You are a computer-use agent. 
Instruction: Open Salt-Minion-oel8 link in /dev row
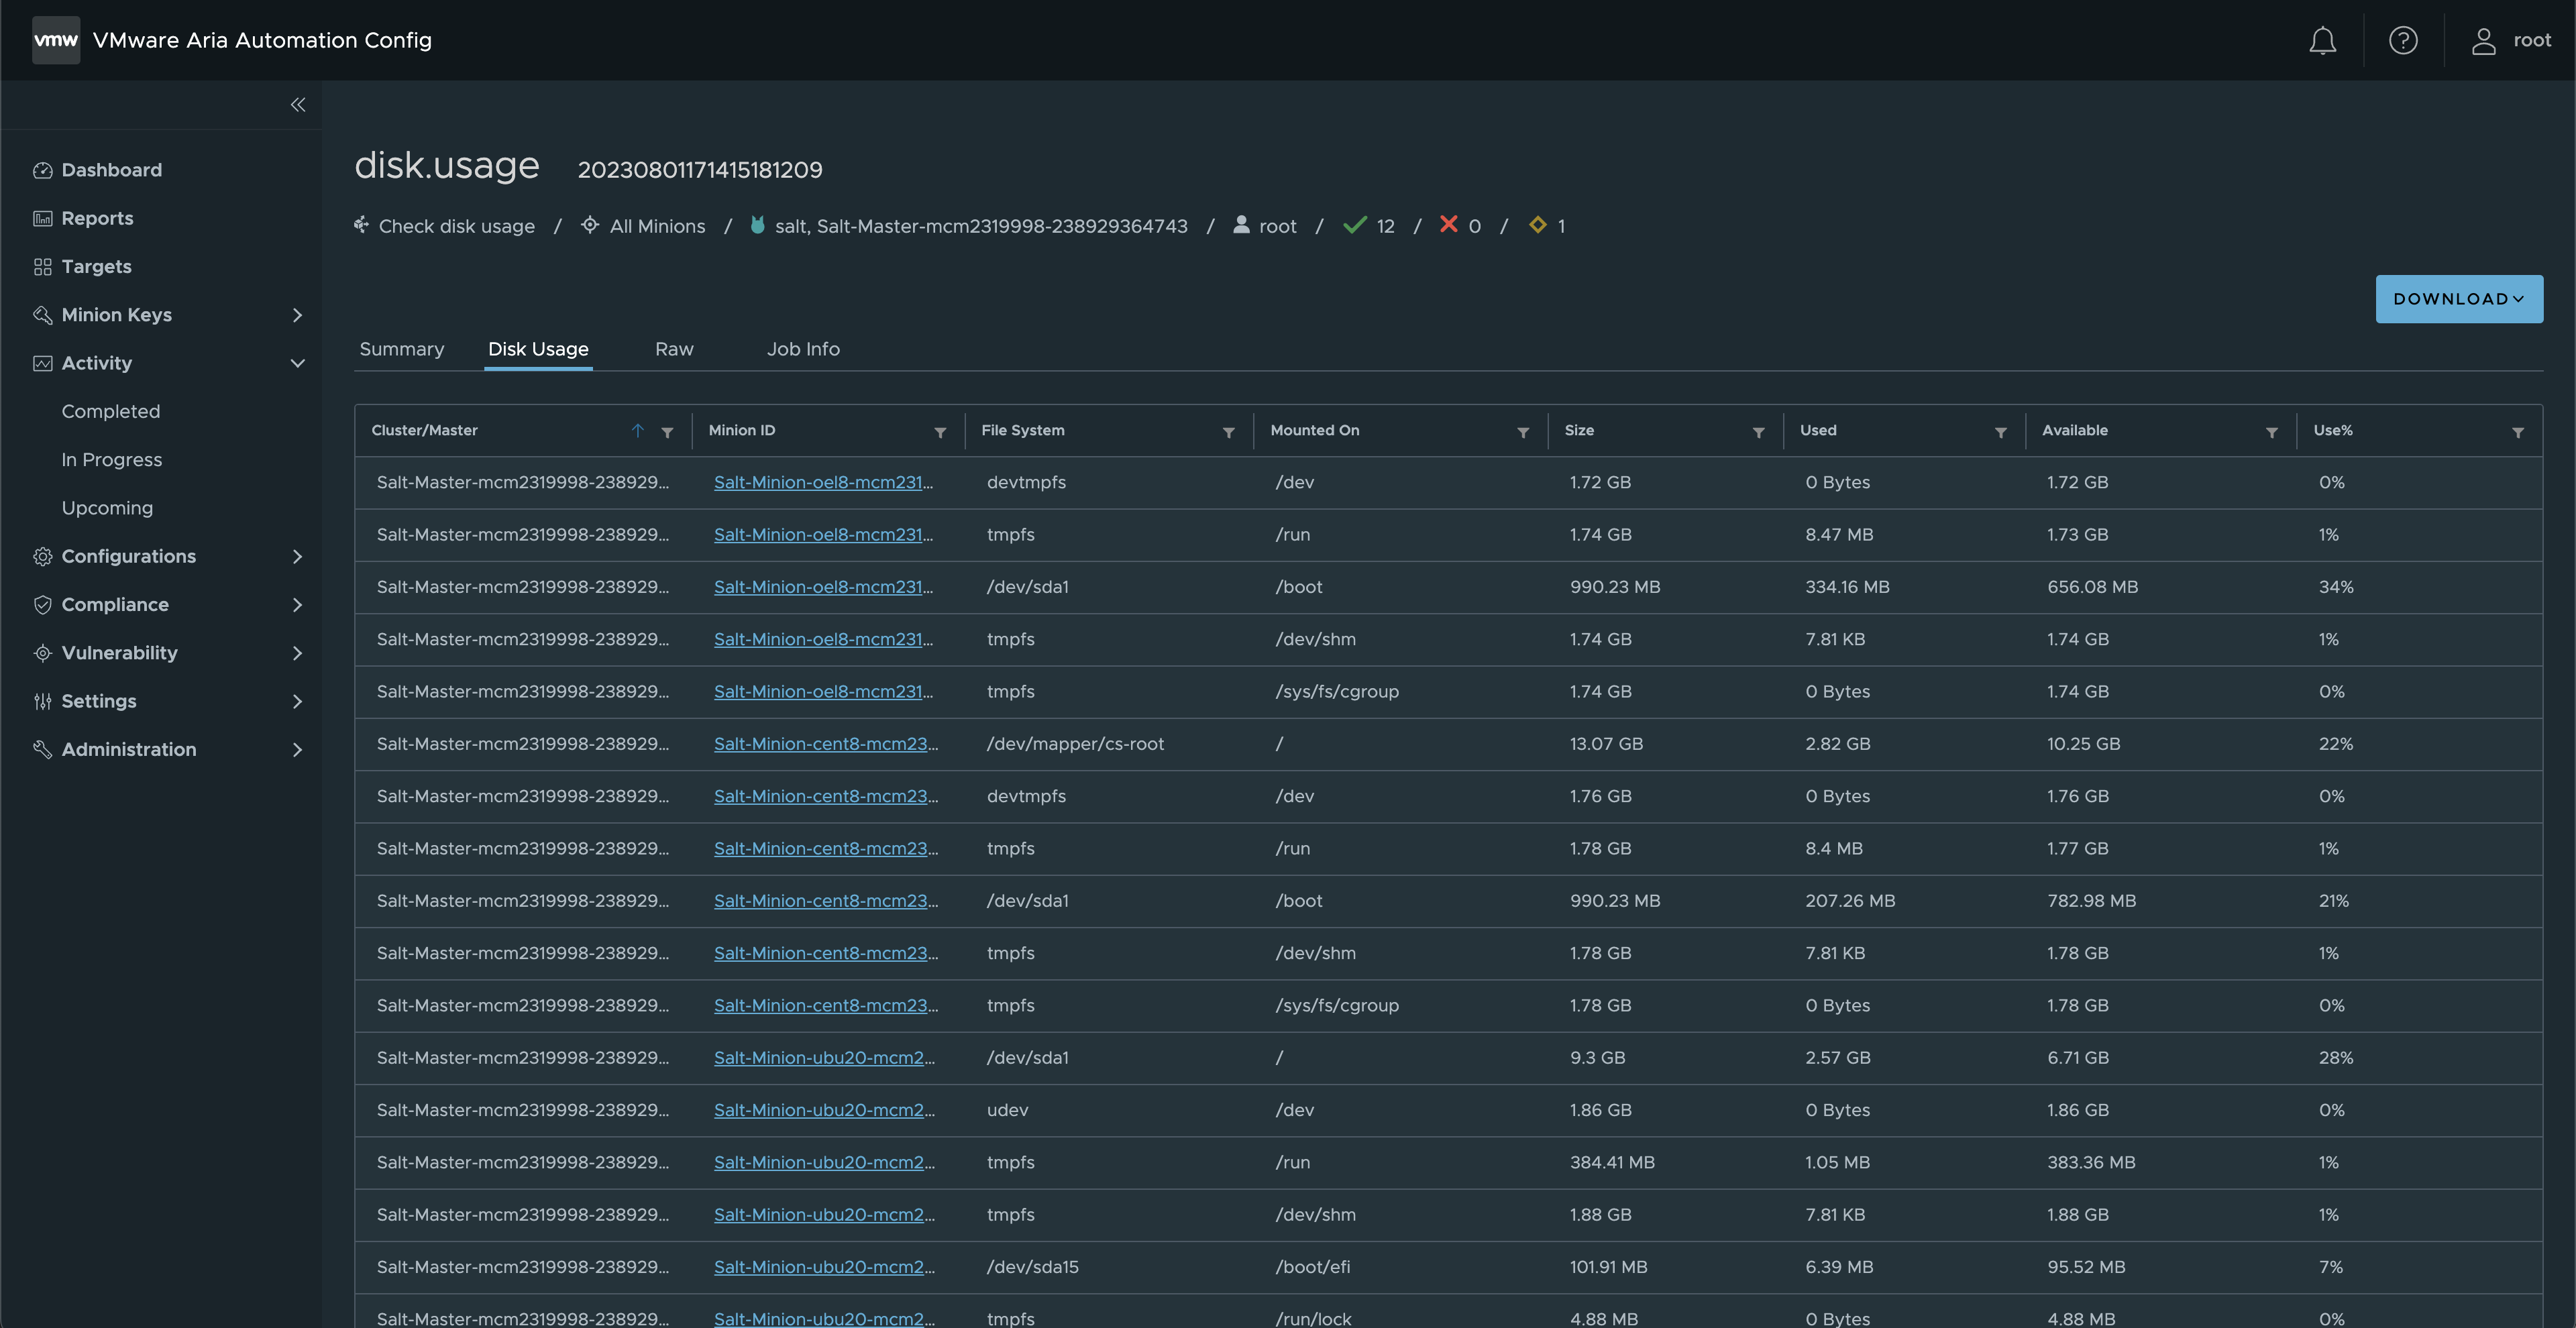point(823,483)
